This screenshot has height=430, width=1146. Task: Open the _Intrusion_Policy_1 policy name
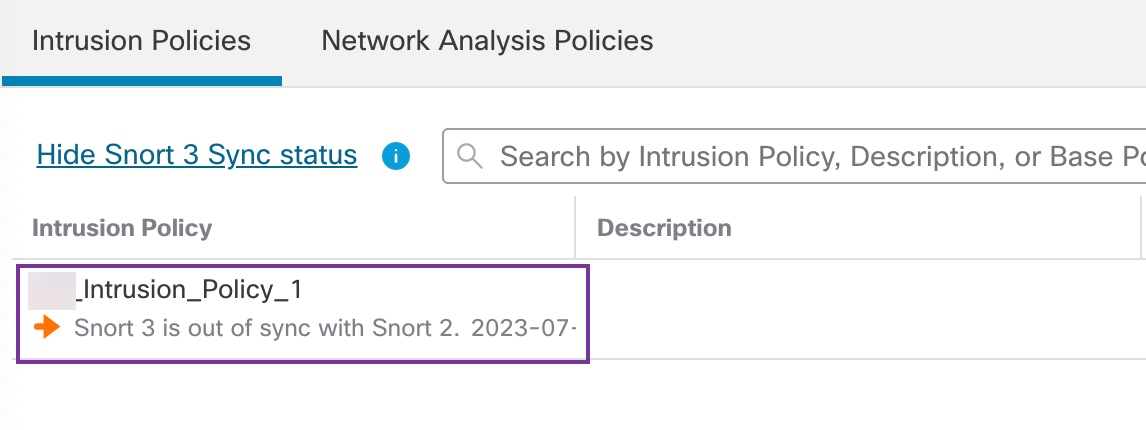pos(190,290)
